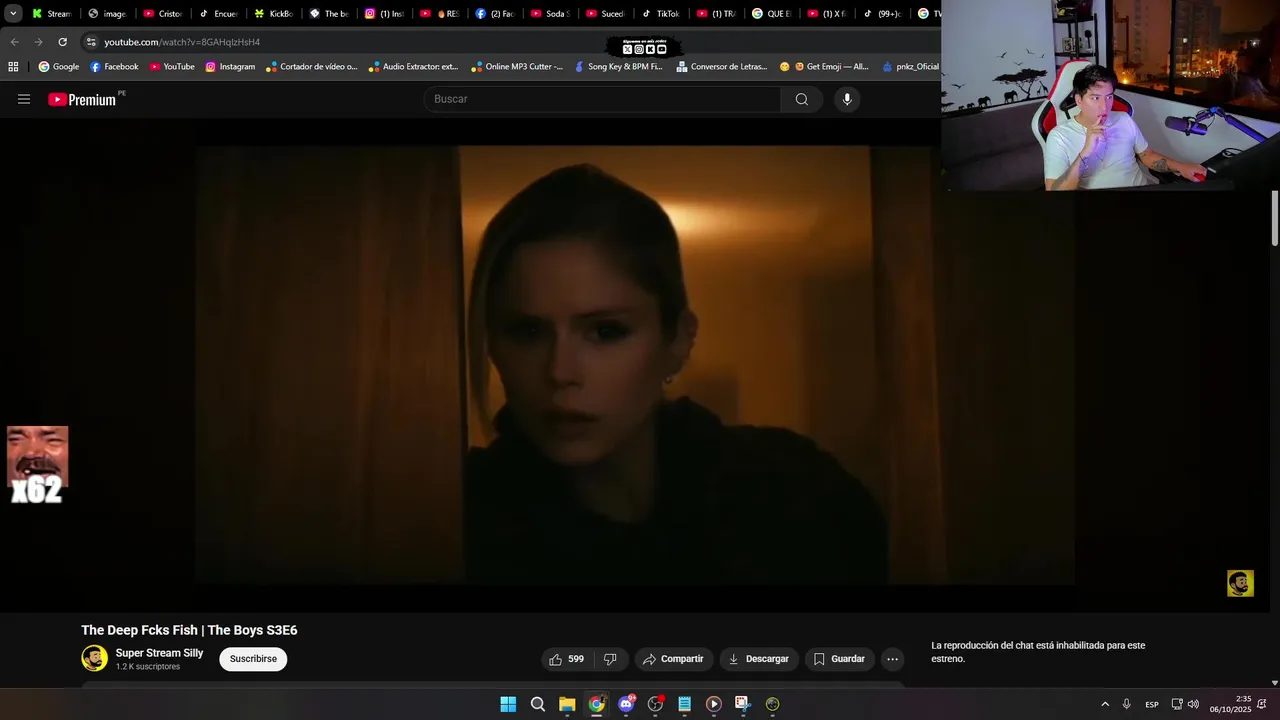The width and height of the screenshot is (1280, 720).
Task: Open the Audio Extractor bookmark
Action: tap(413, 67)
